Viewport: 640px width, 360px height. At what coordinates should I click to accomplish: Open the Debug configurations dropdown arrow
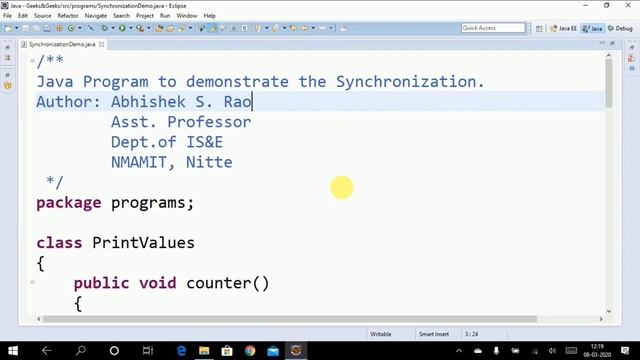click(113, 28)
